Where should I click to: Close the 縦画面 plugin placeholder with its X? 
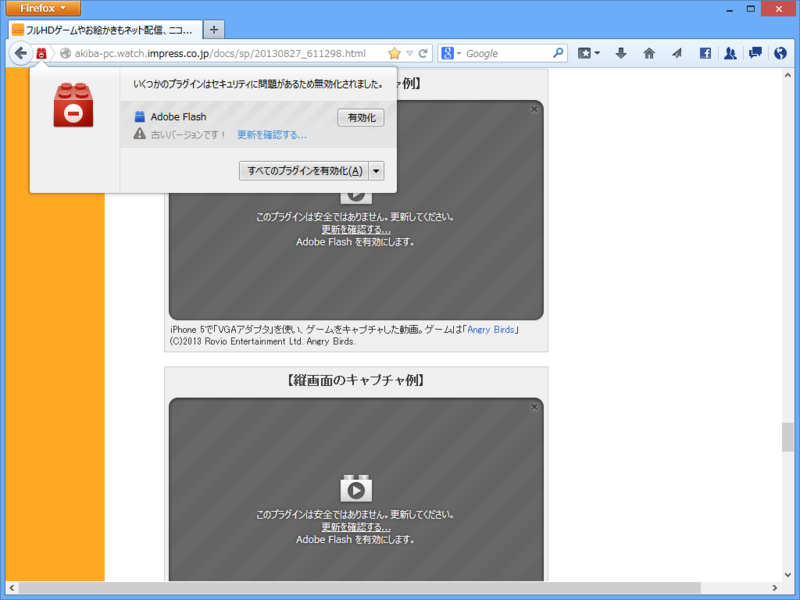tap(534, 407)
